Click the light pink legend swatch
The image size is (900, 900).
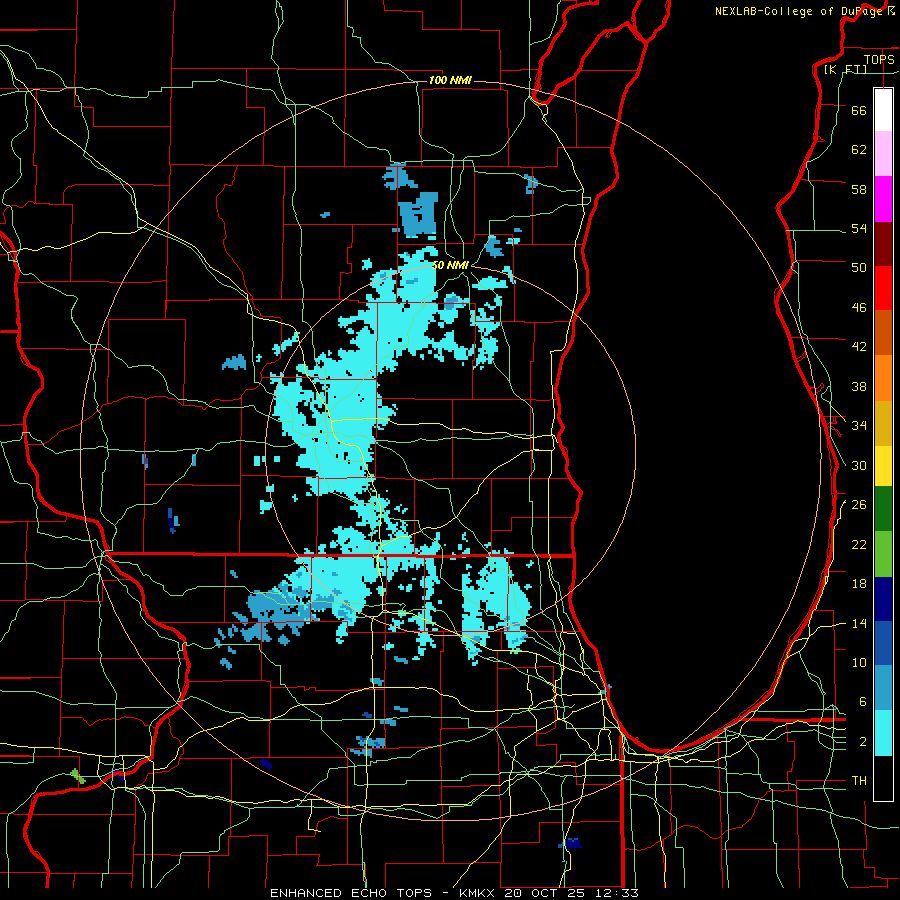pyautogui.click(x=883, y=154)
